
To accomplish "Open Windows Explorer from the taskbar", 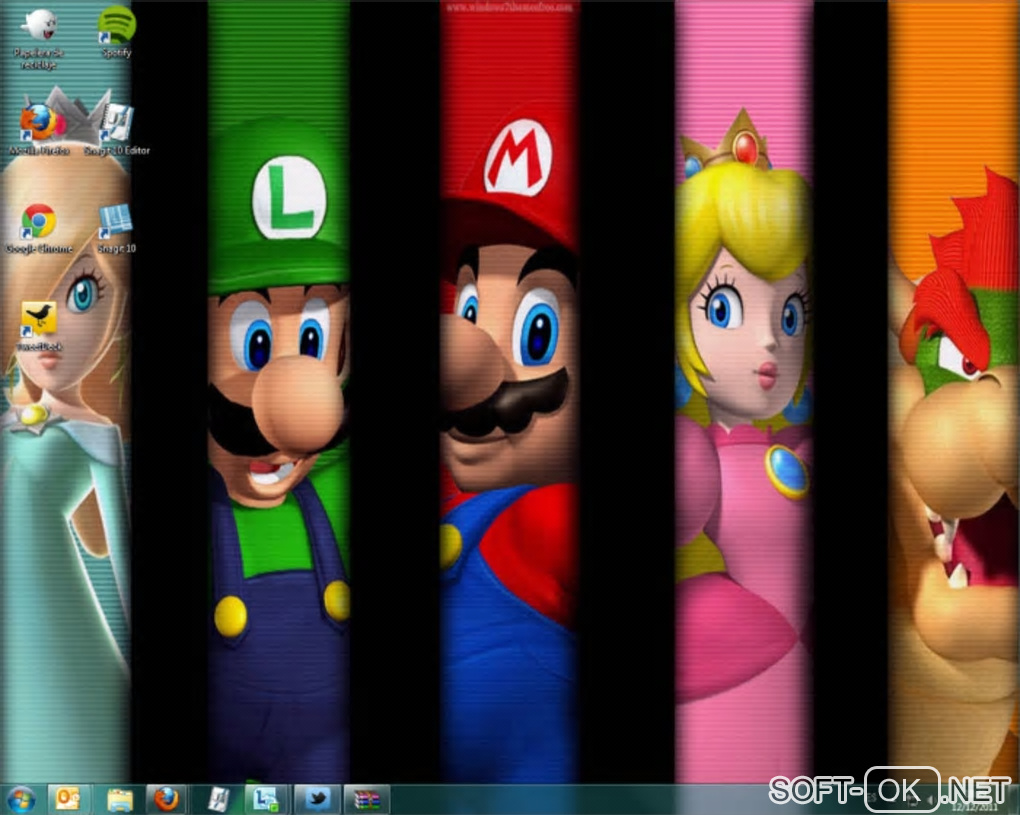I will pos(120,800).
